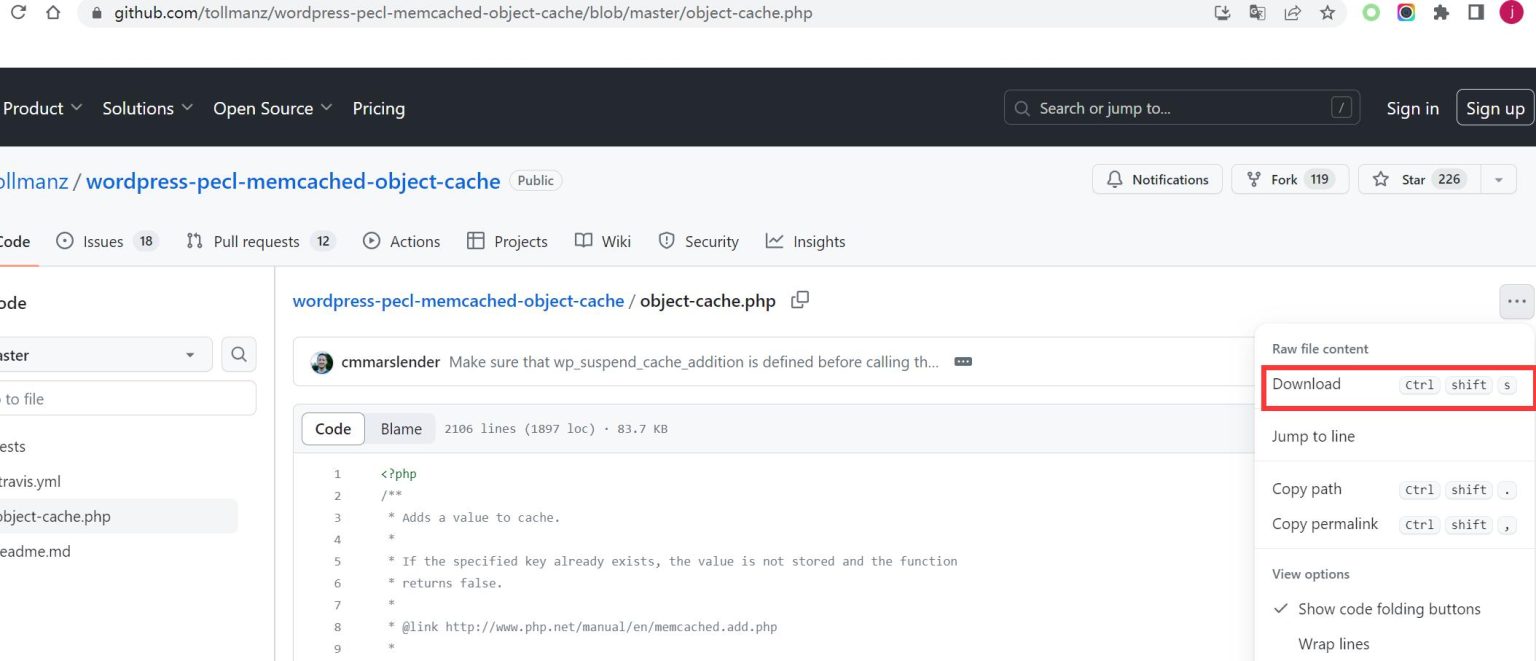The height and width of the screenshot is (661, 1536).
Task: Copy file path icon beside object-cache.php
Action: point(800,300)
